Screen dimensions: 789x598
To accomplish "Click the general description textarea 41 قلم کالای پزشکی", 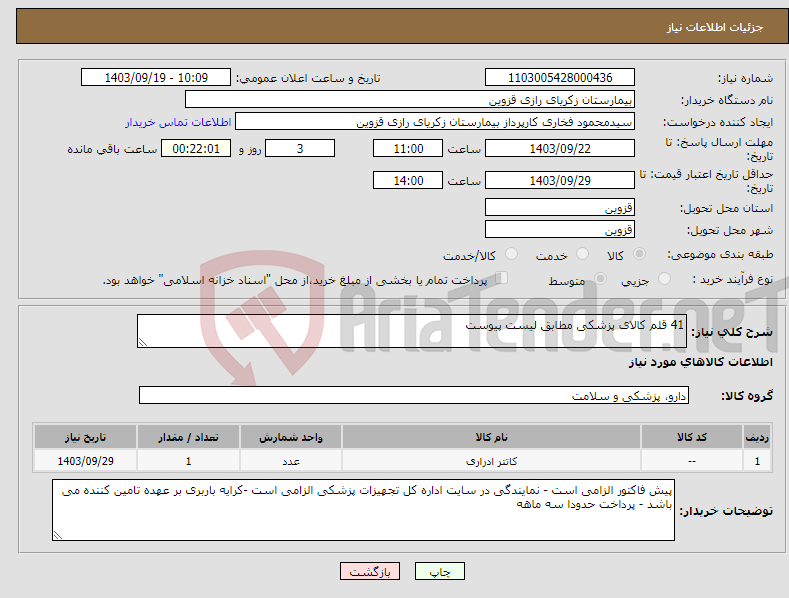I will 412,331.
